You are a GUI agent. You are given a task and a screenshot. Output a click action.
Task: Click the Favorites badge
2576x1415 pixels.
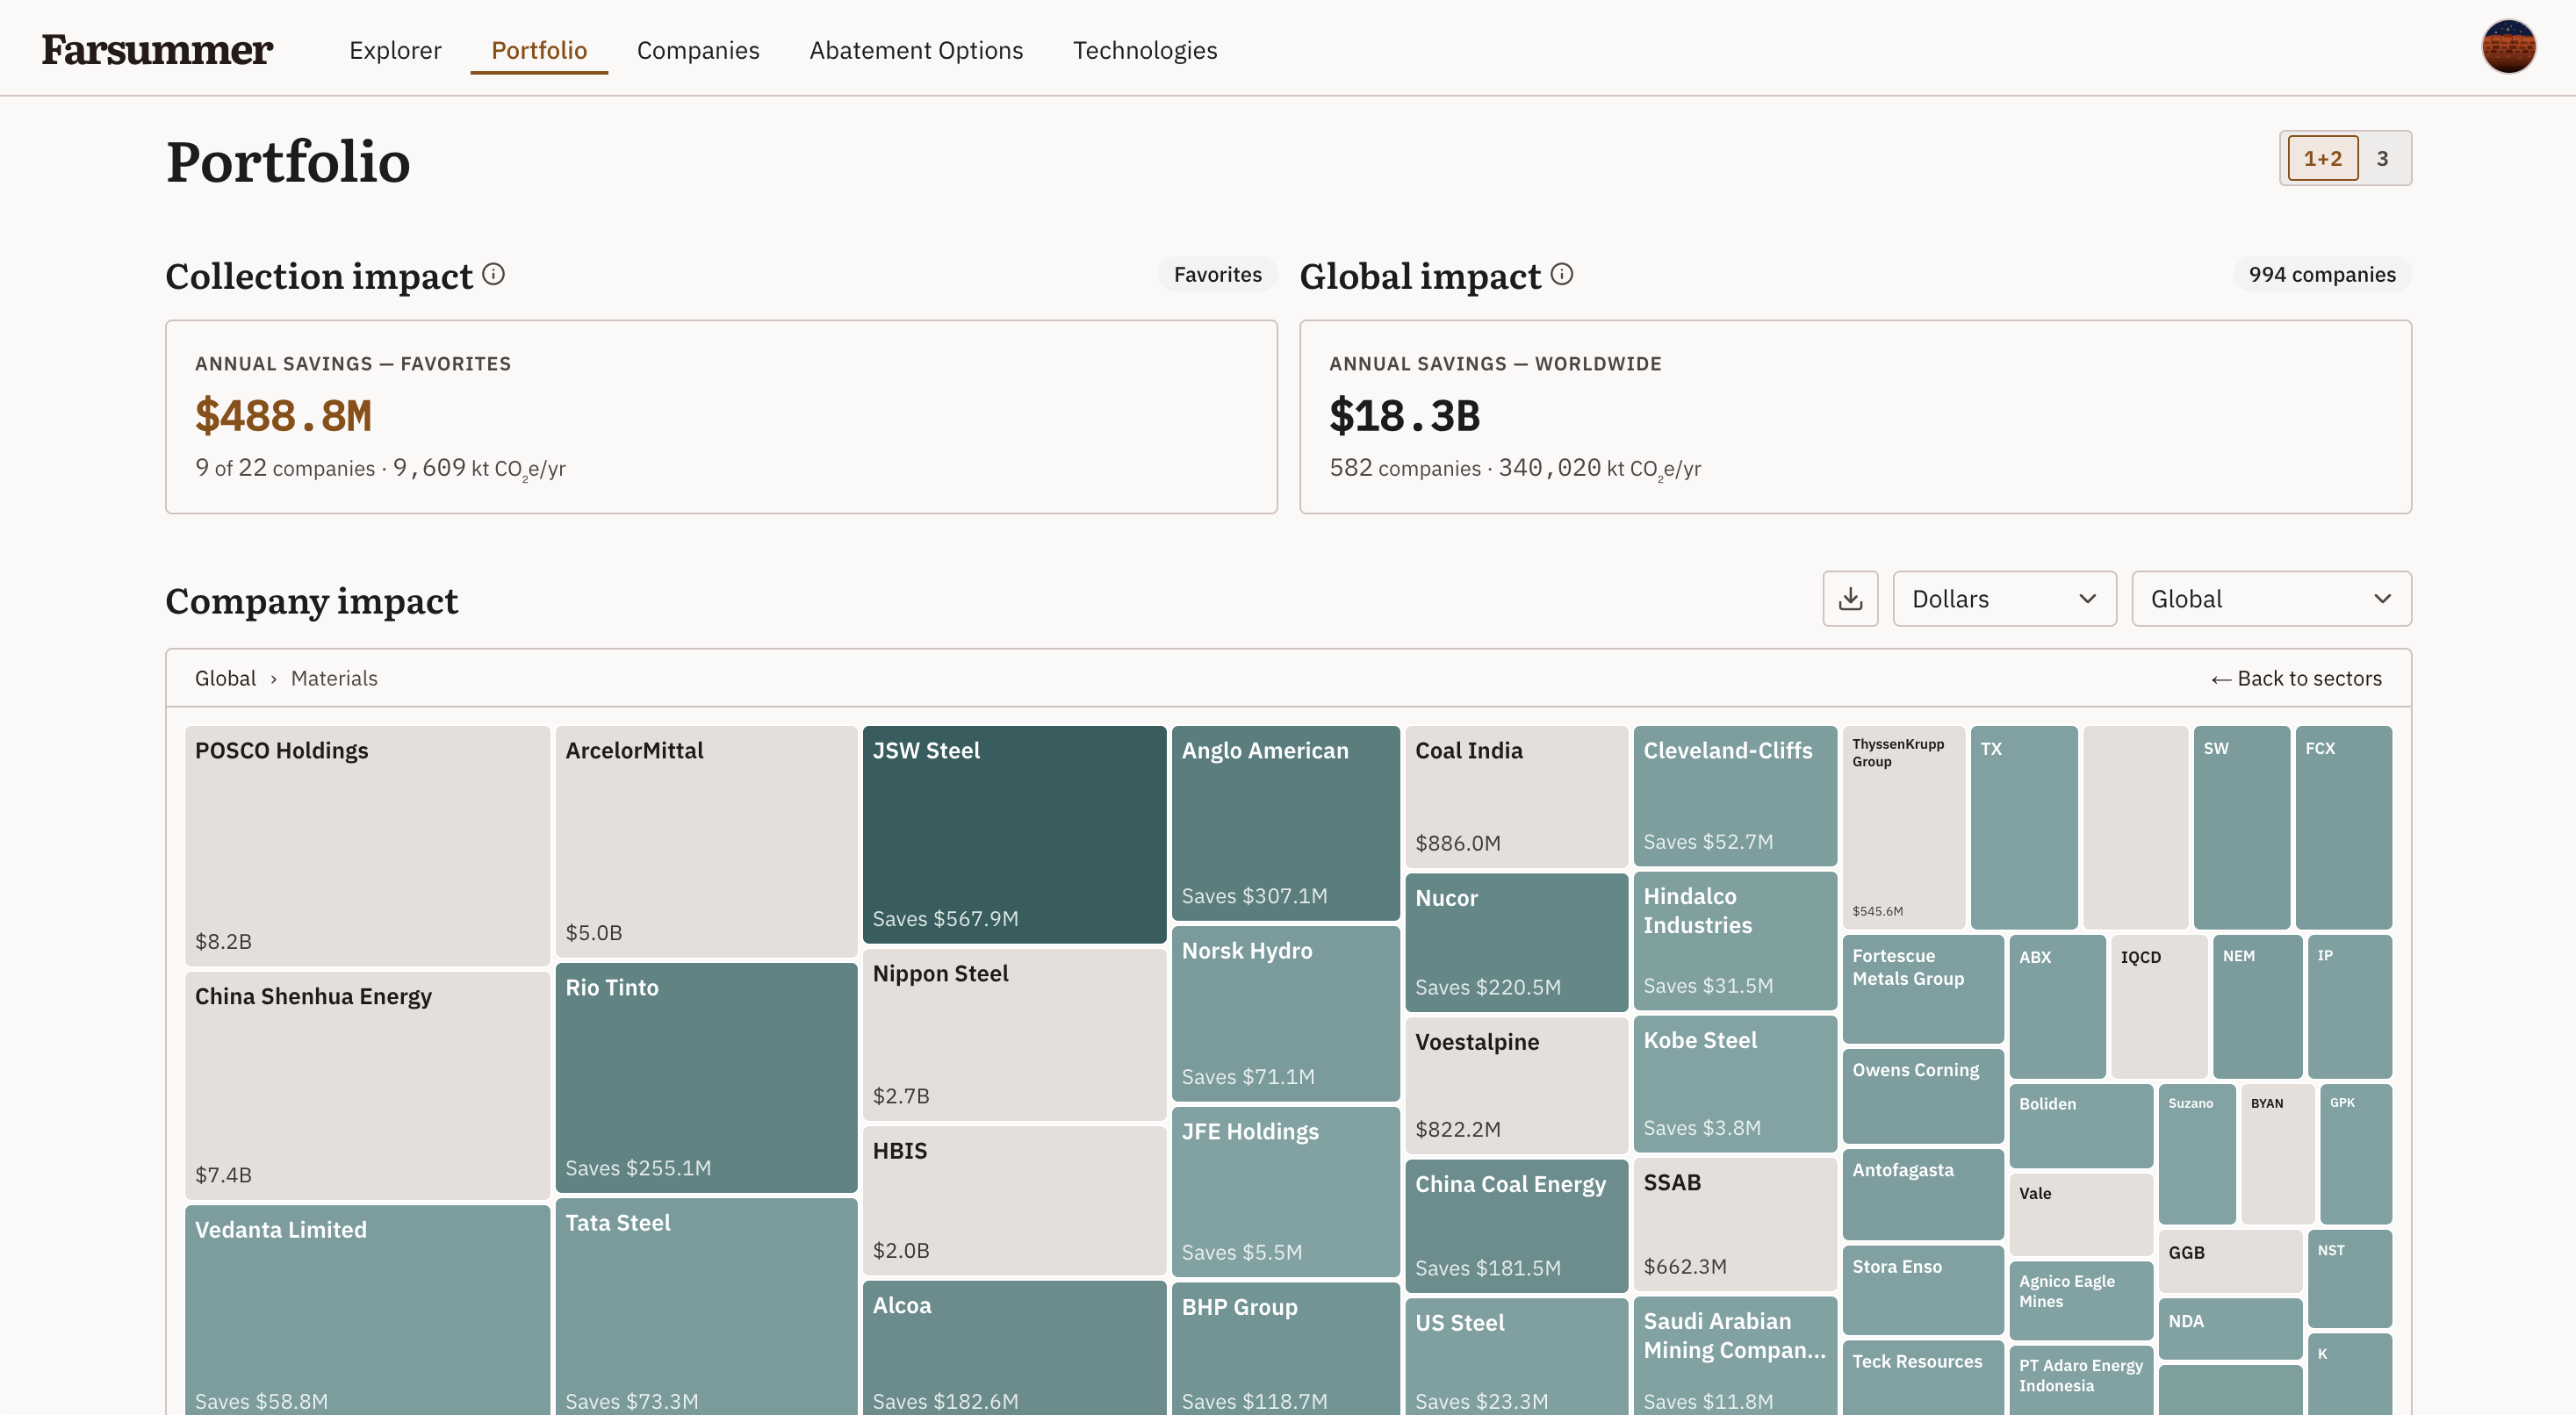click(1217, 274)
